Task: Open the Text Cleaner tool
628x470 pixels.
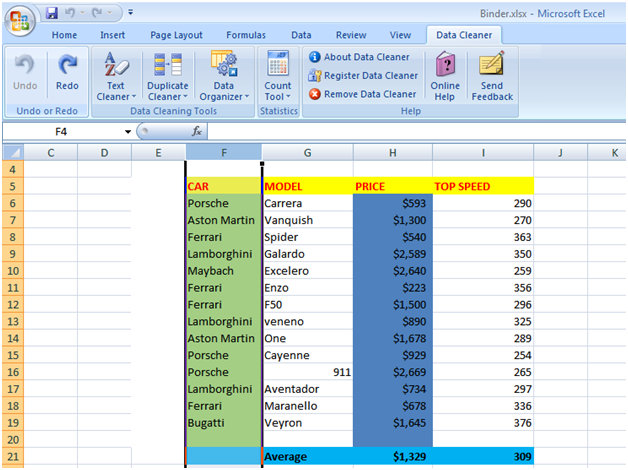Action: tap(116, 76)
